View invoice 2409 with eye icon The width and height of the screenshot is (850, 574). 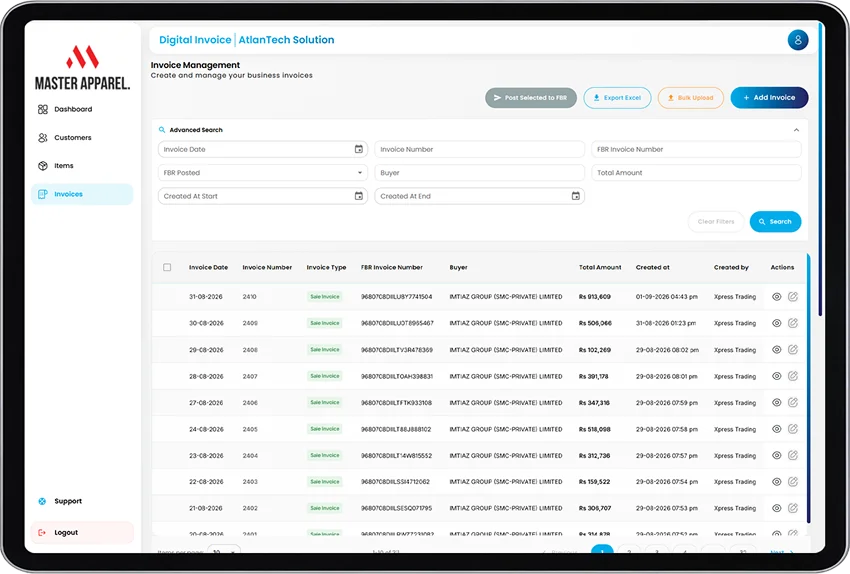pyautogui.click(x=776, y=324)
